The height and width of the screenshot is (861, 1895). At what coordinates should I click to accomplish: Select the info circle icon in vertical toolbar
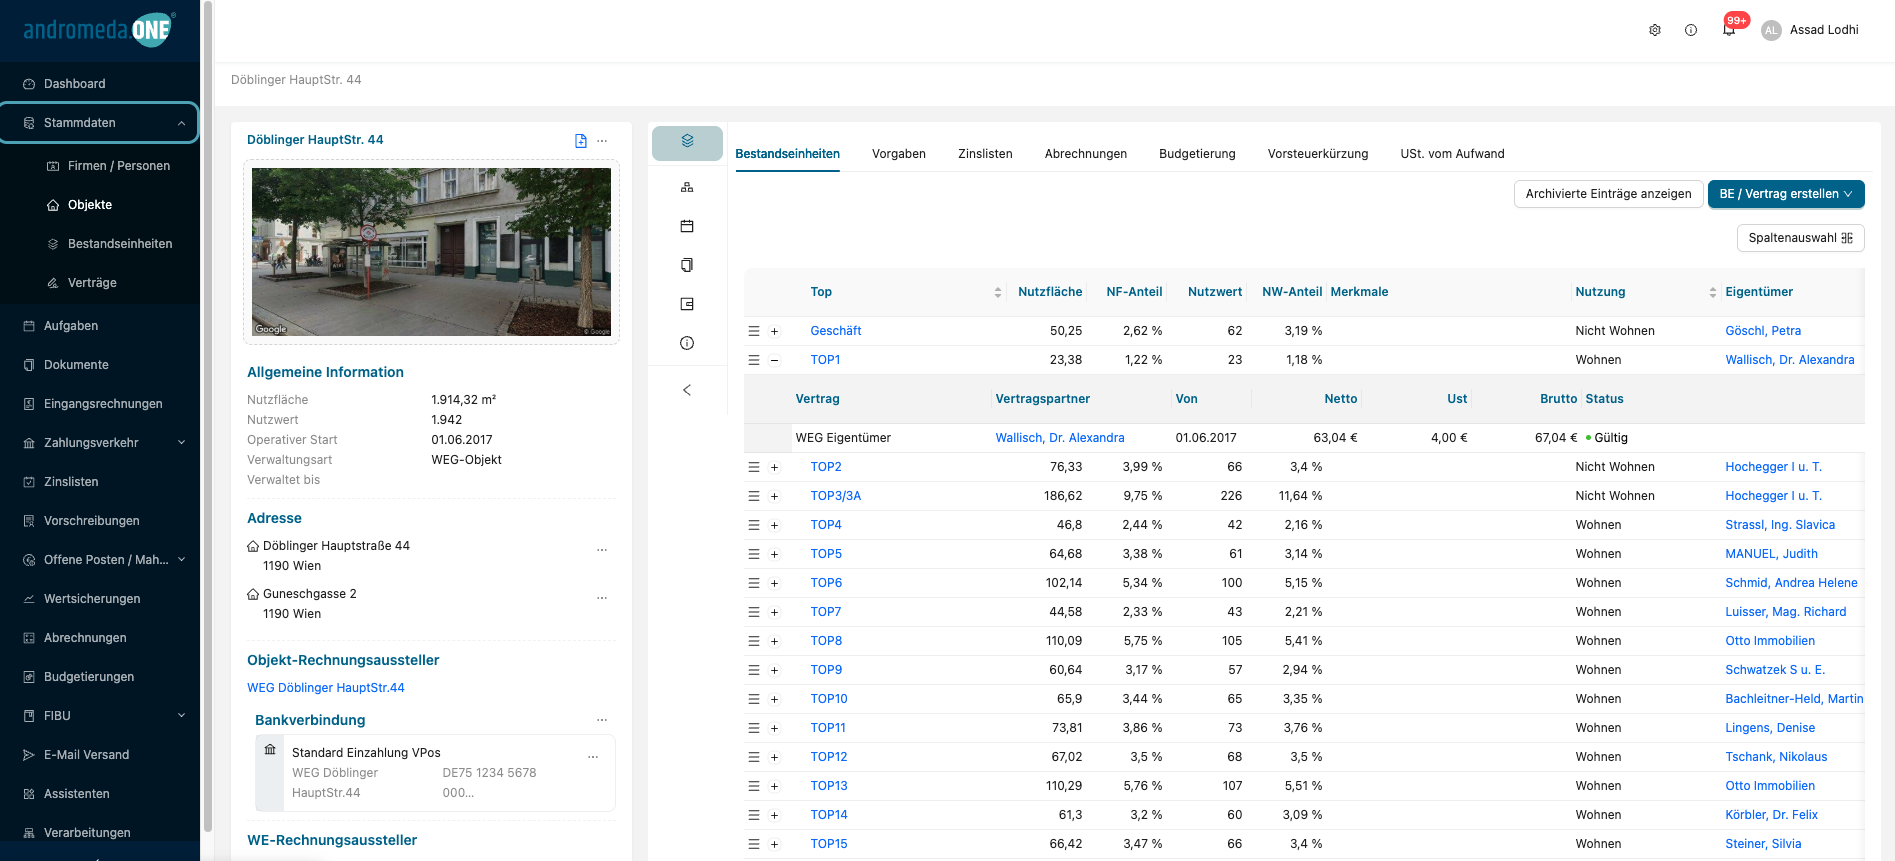point(687,343)
